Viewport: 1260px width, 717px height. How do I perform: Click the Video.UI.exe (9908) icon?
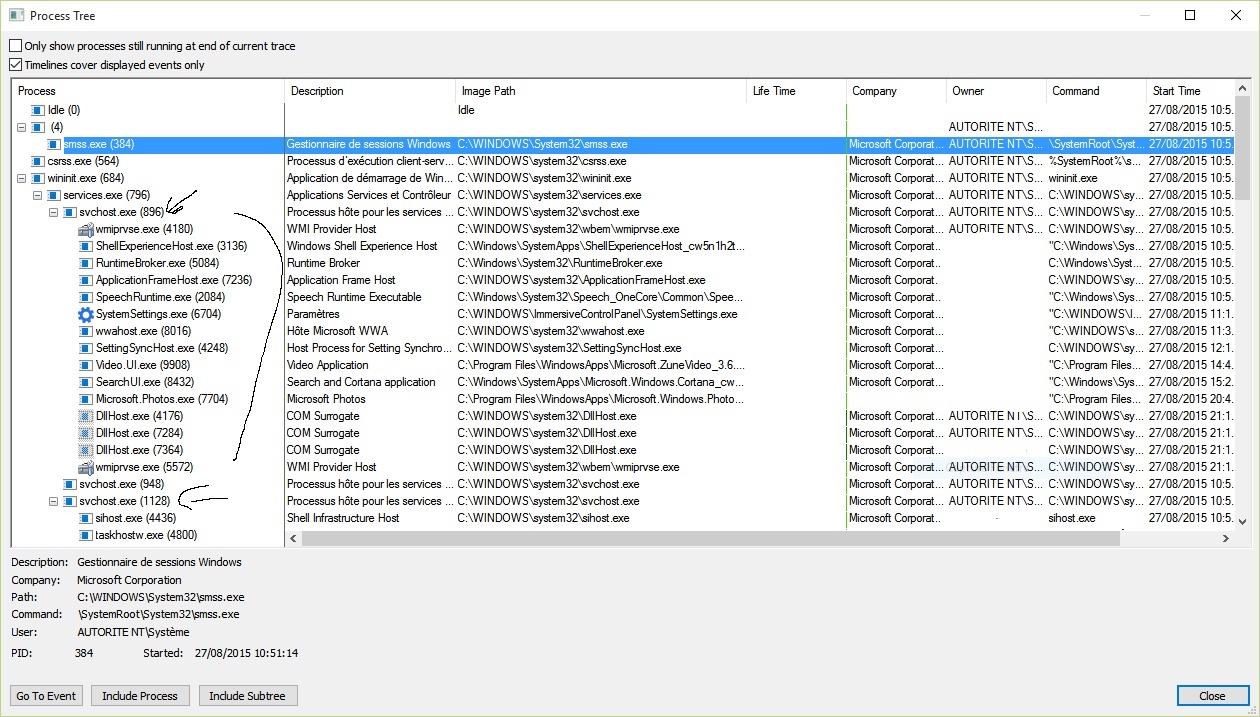point(86,365)
